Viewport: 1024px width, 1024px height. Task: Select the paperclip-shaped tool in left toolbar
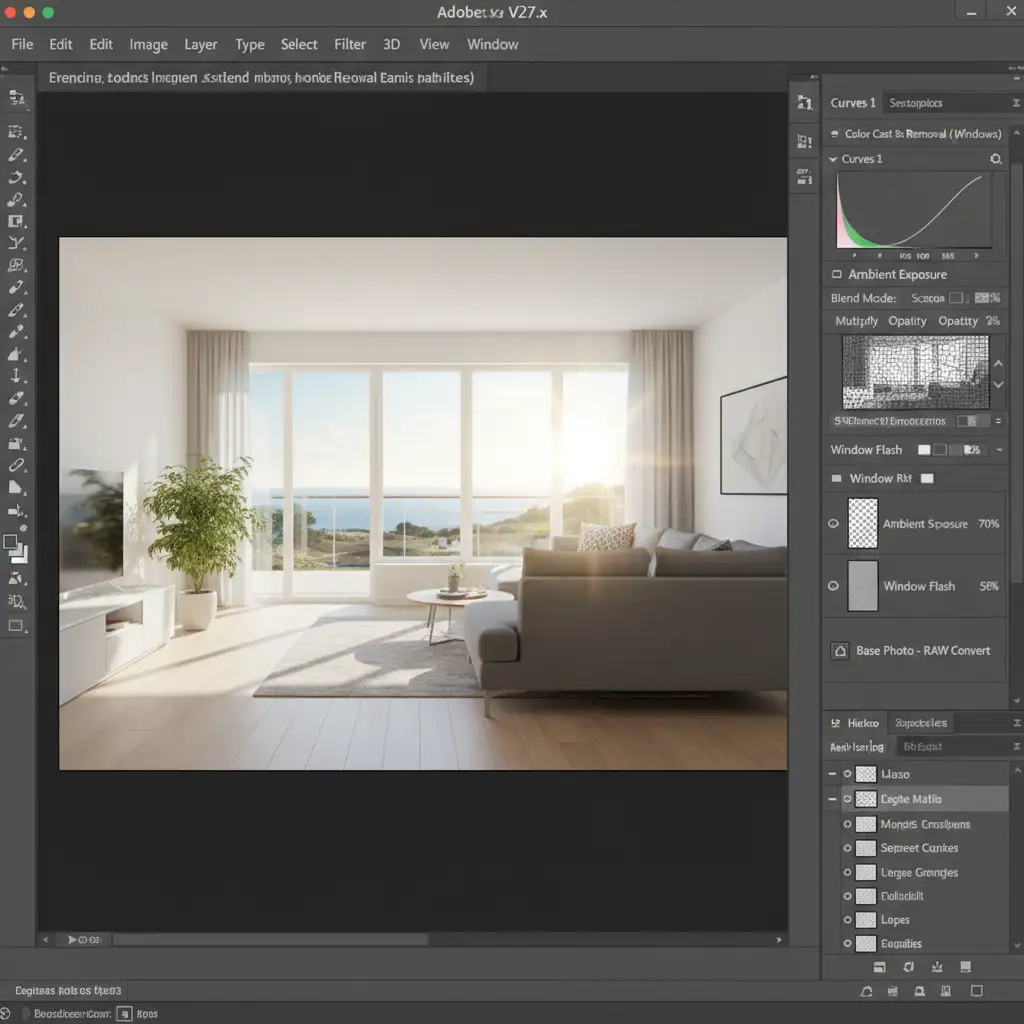pos(16,465)
